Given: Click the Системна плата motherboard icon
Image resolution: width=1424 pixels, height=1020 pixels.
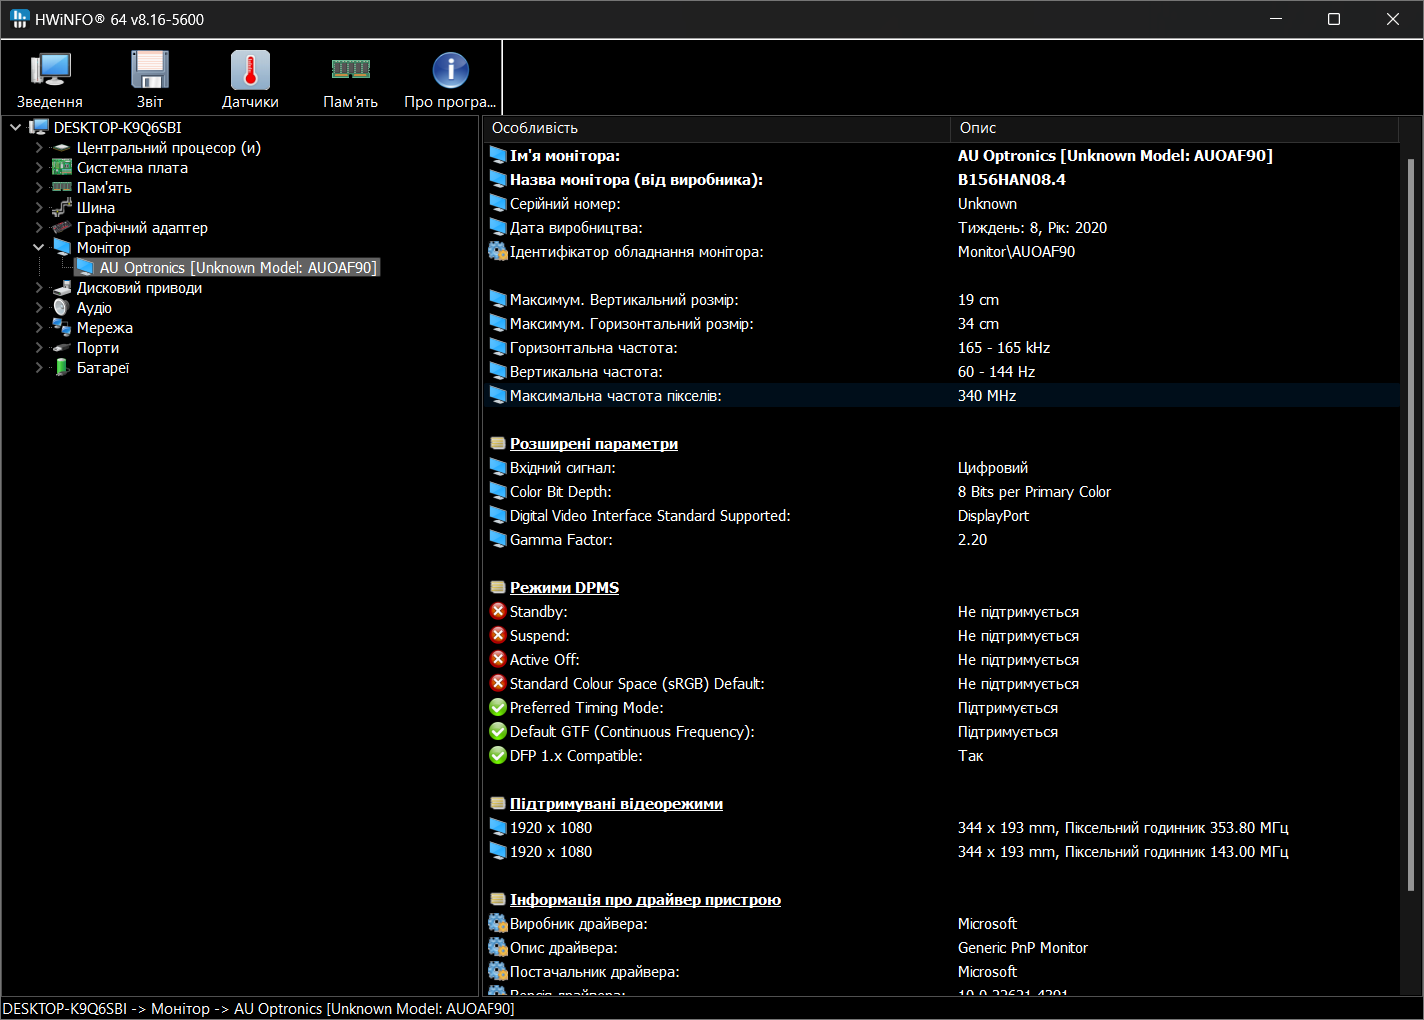Looking at the screenshot, I should [62, 168].
